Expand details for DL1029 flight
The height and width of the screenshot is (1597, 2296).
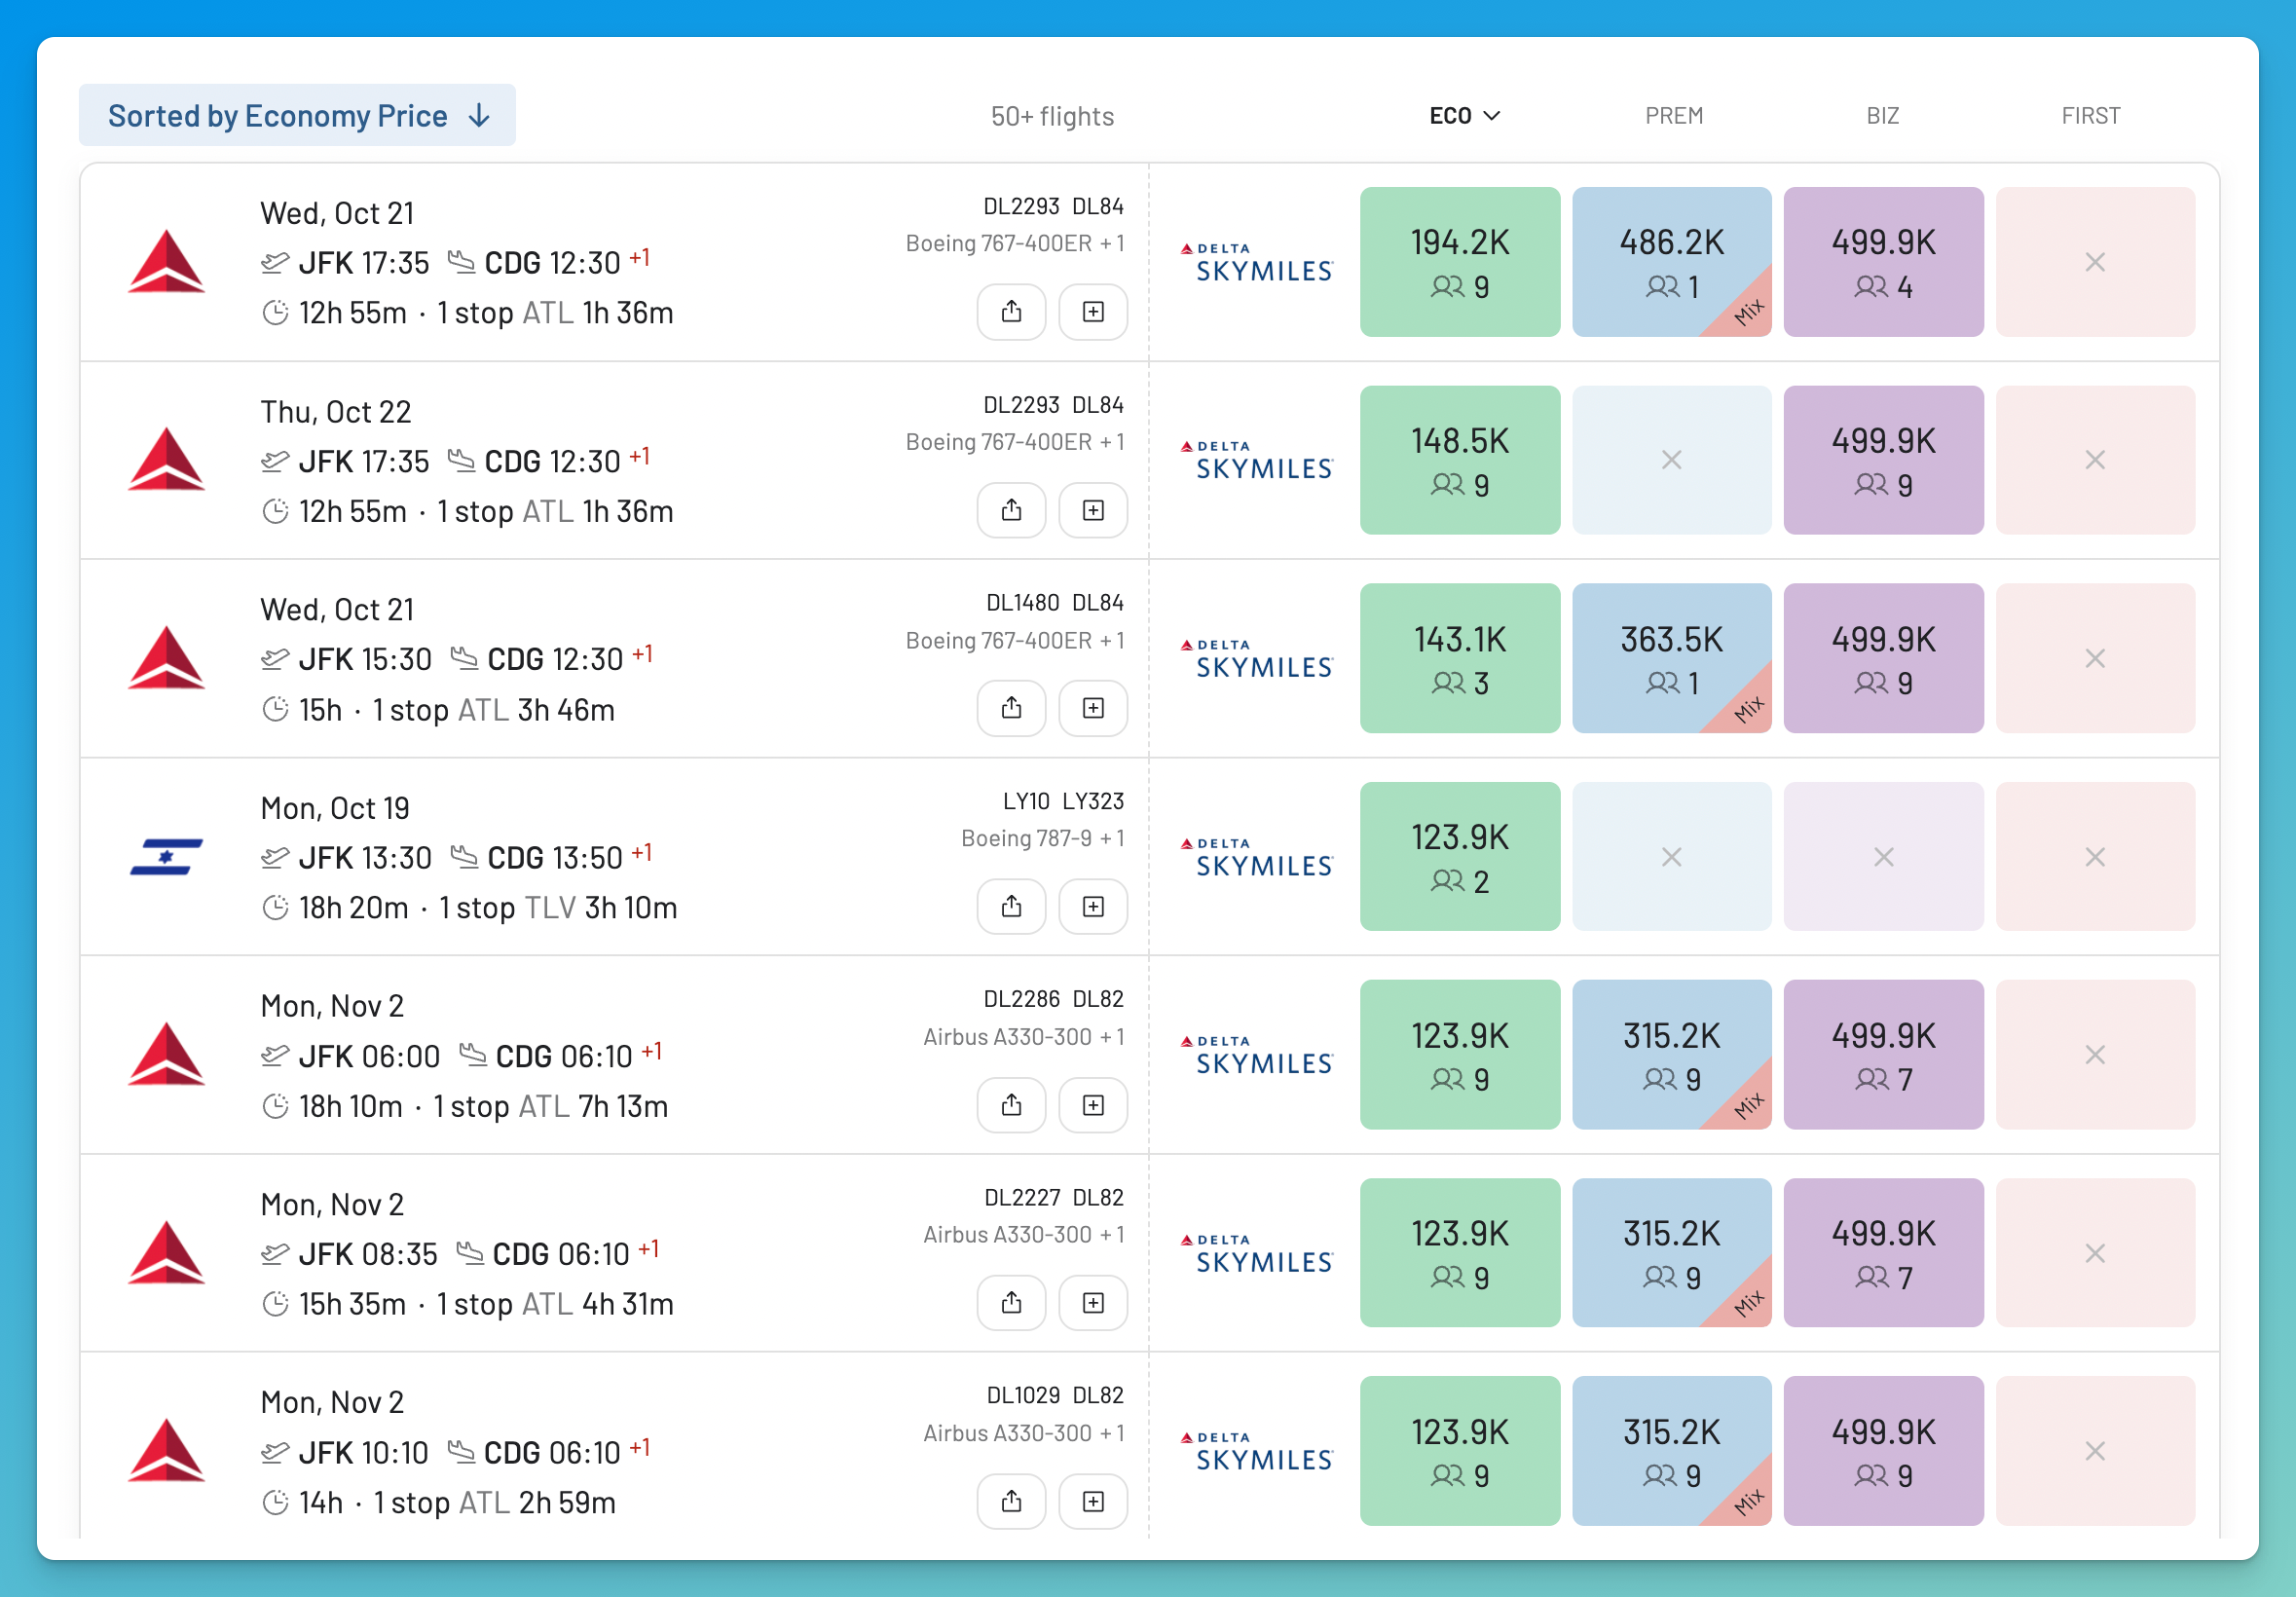tap(1093, 1501)
